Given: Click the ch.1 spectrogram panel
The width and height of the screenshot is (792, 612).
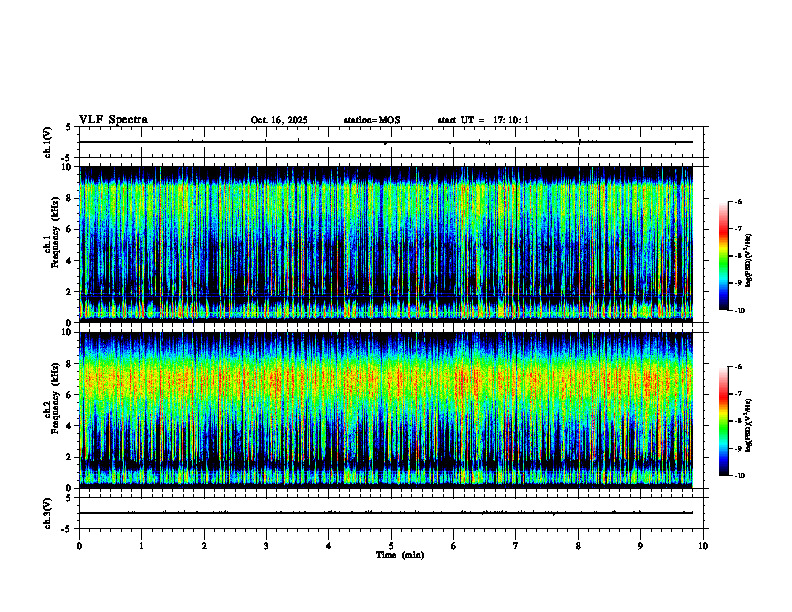Looking at the screenshot, I should [x=386, y=244].
